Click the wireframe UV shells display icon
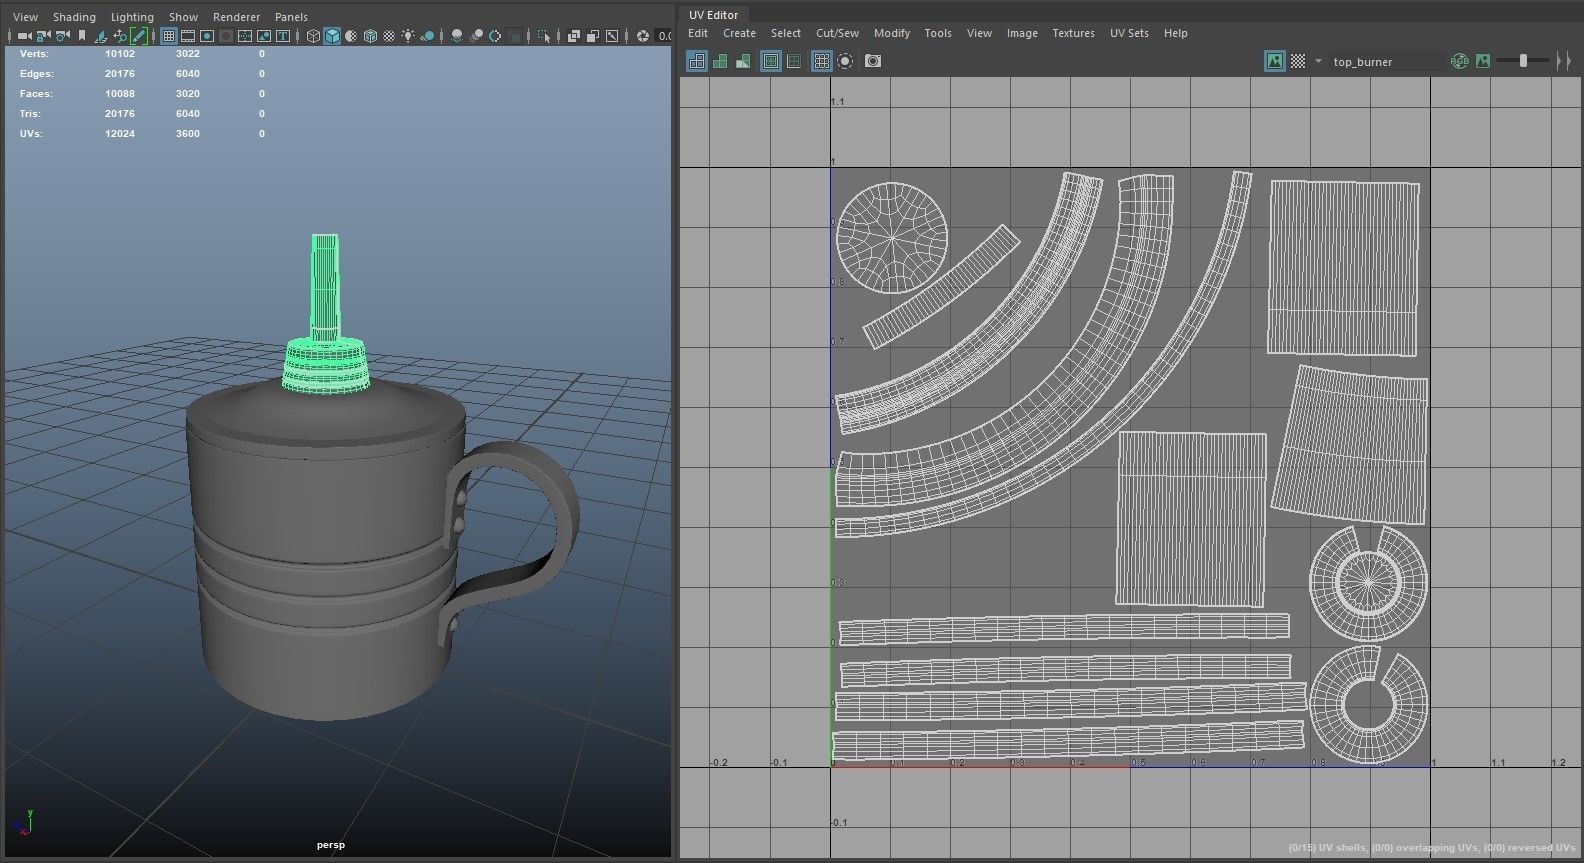 pyautogui.click(x=697, y=61)
